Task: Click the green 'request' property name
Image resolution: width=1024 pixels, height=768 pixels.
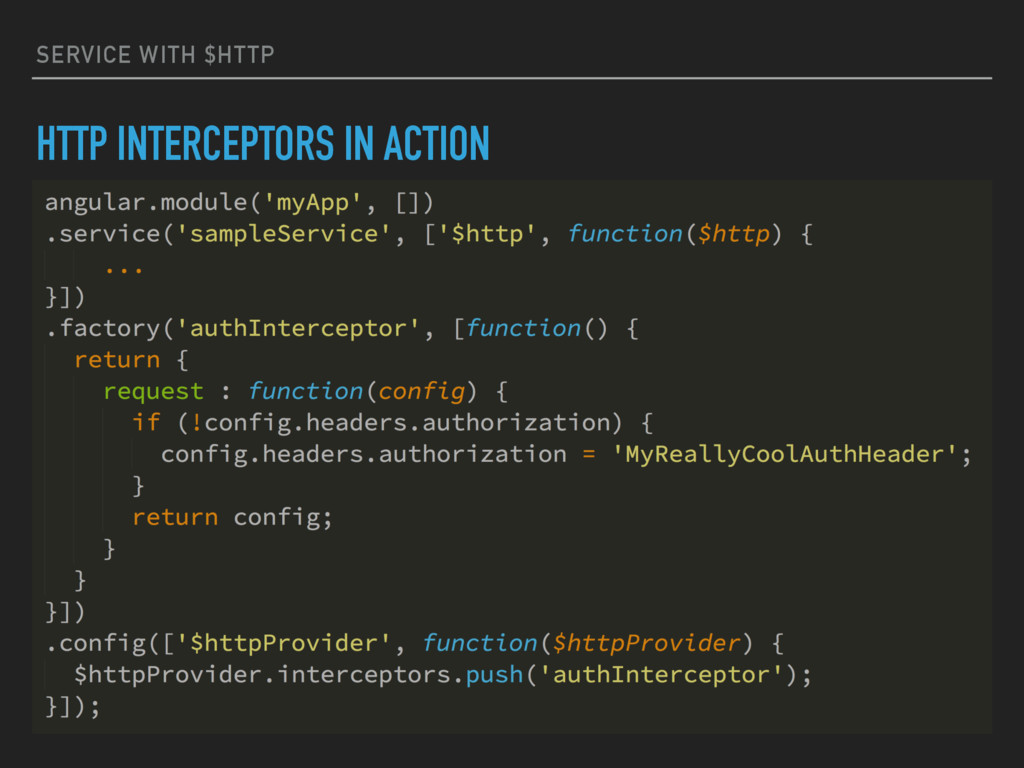Action: coord(153,392)
